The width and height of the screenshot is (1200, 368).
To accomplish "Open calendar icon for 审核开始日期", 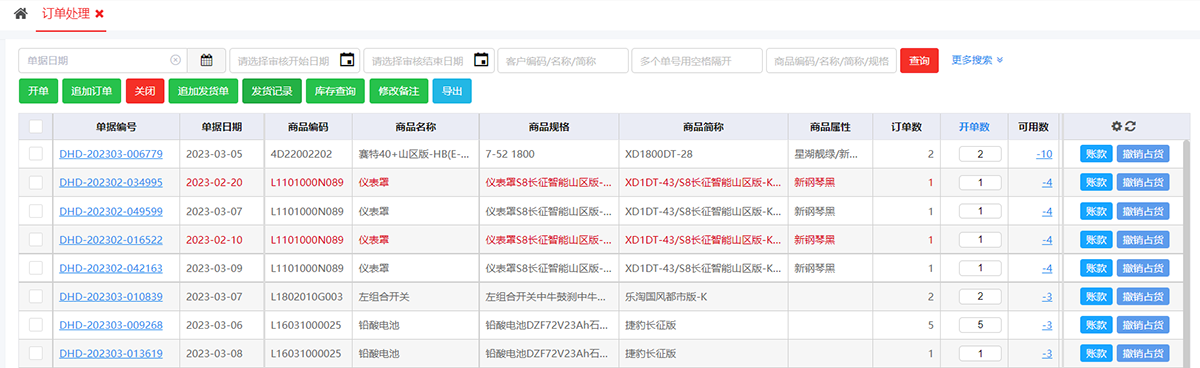I will tap(347, 60).
